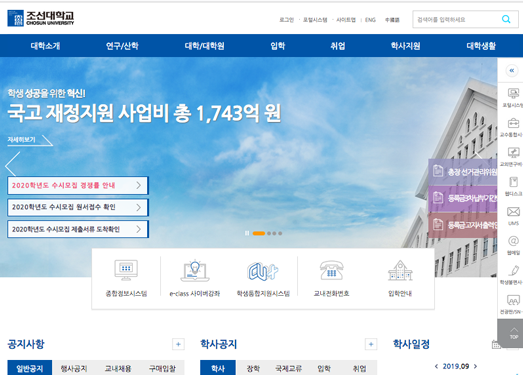The image size is (523, 375).
Task: Switch to the Chinese language link
Action: point(392,20)
